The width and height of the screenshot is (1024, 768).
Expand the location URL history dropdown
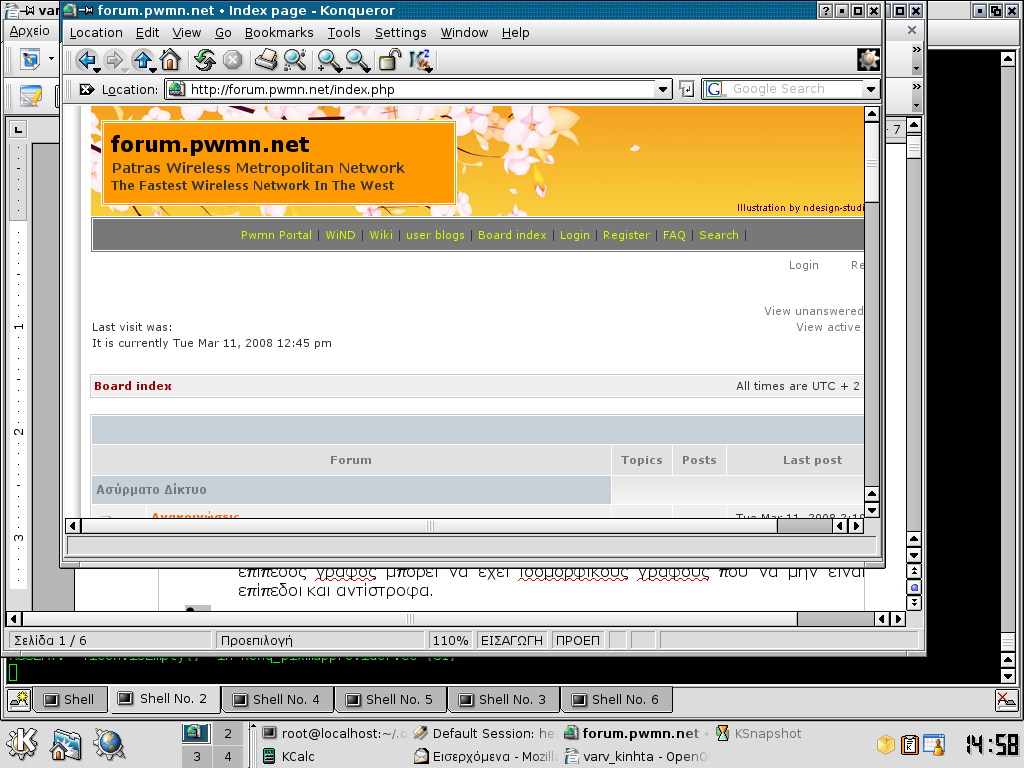point(663,89)
